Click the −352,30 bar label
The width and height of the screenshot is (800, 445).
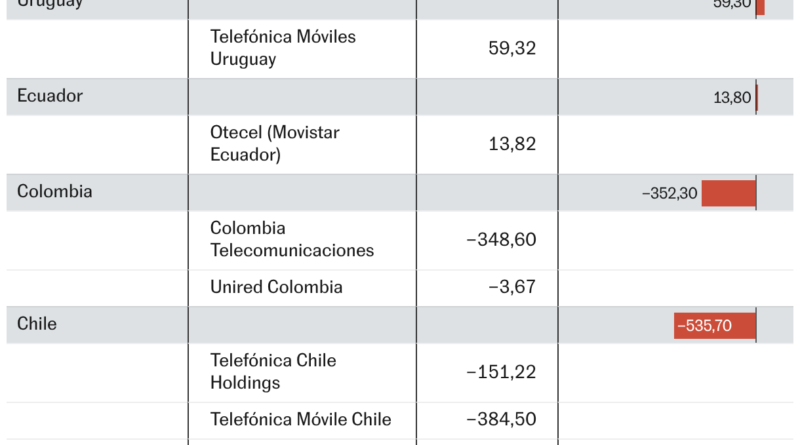click(x=669, y=193)
